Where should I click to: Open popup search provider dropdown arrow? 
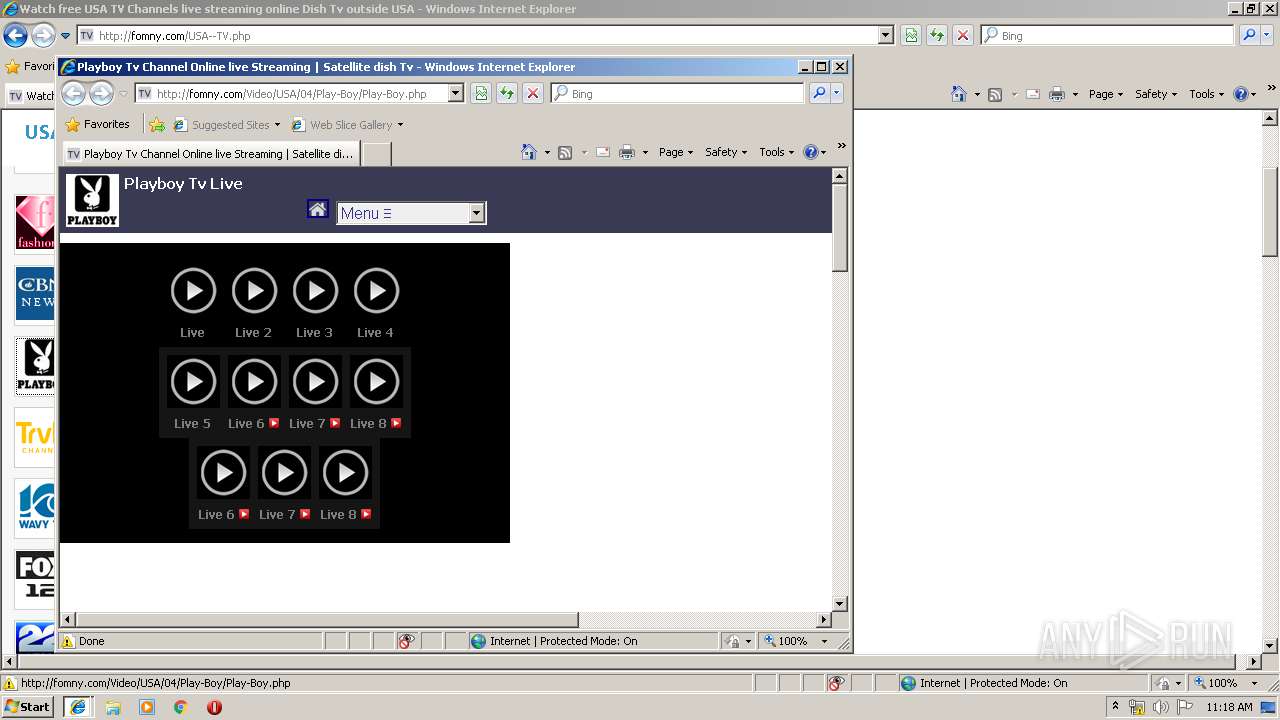837,94
